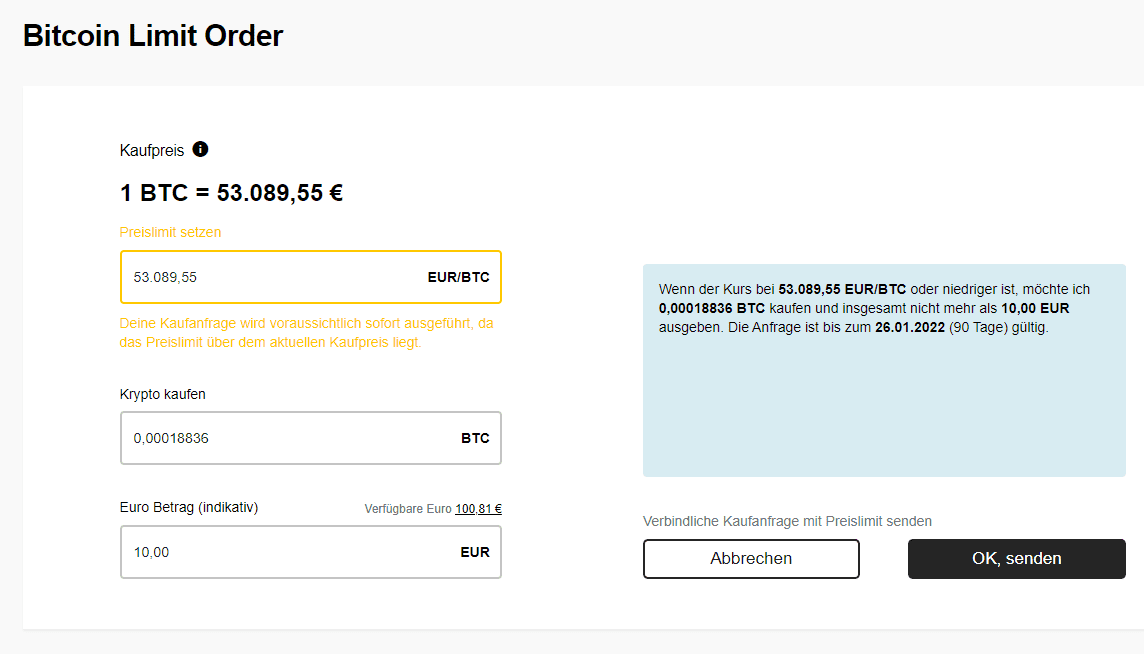
Task: Click the Euro Betrag (indikativ) label
Action: point(189,507)
